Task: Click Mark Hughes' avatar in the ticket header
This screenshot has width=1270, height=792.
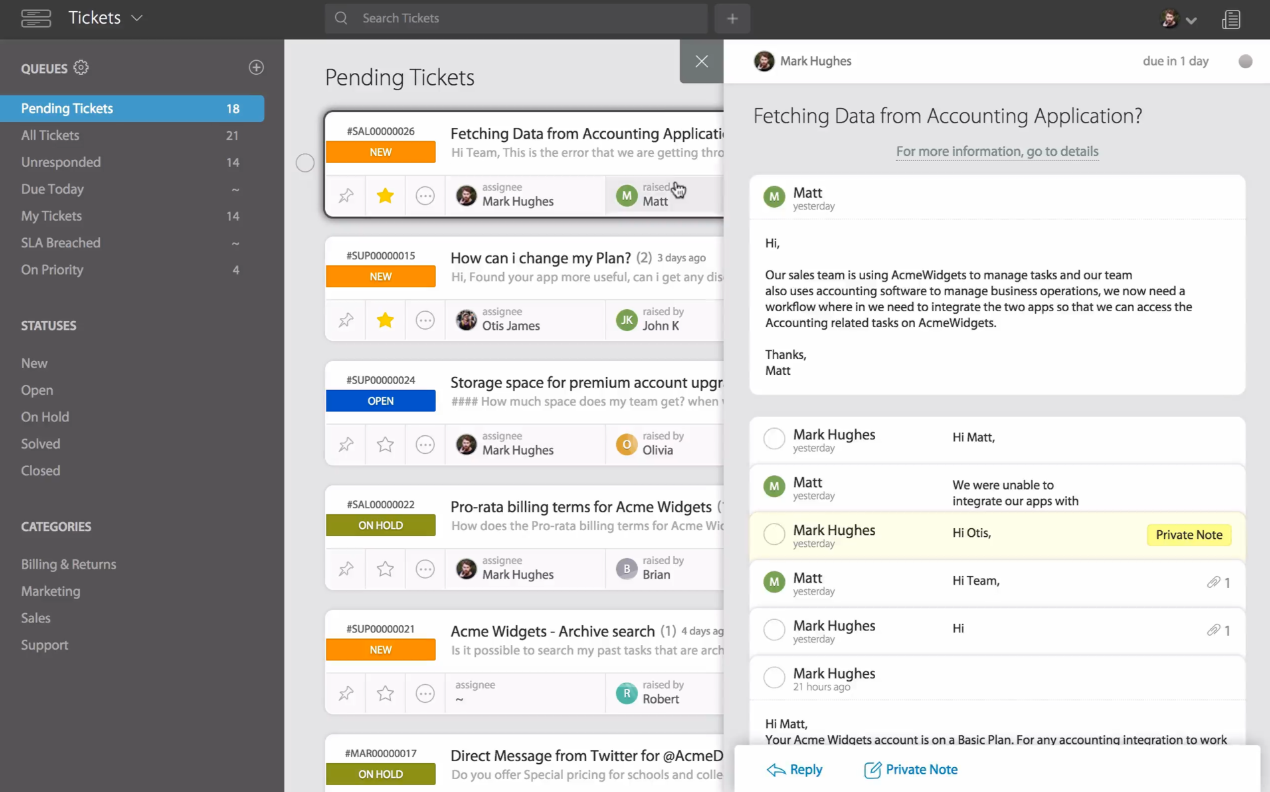Action: pos(764,61)
